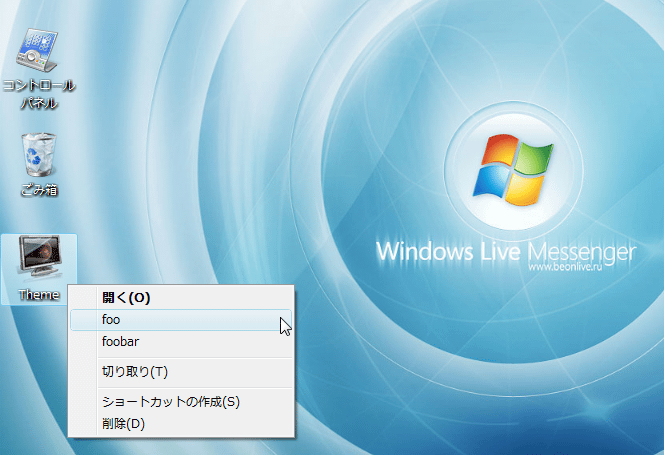This screenshot has width=664, height=455.
Task: Choose the foo context menu entry
Action: (181, 320)
